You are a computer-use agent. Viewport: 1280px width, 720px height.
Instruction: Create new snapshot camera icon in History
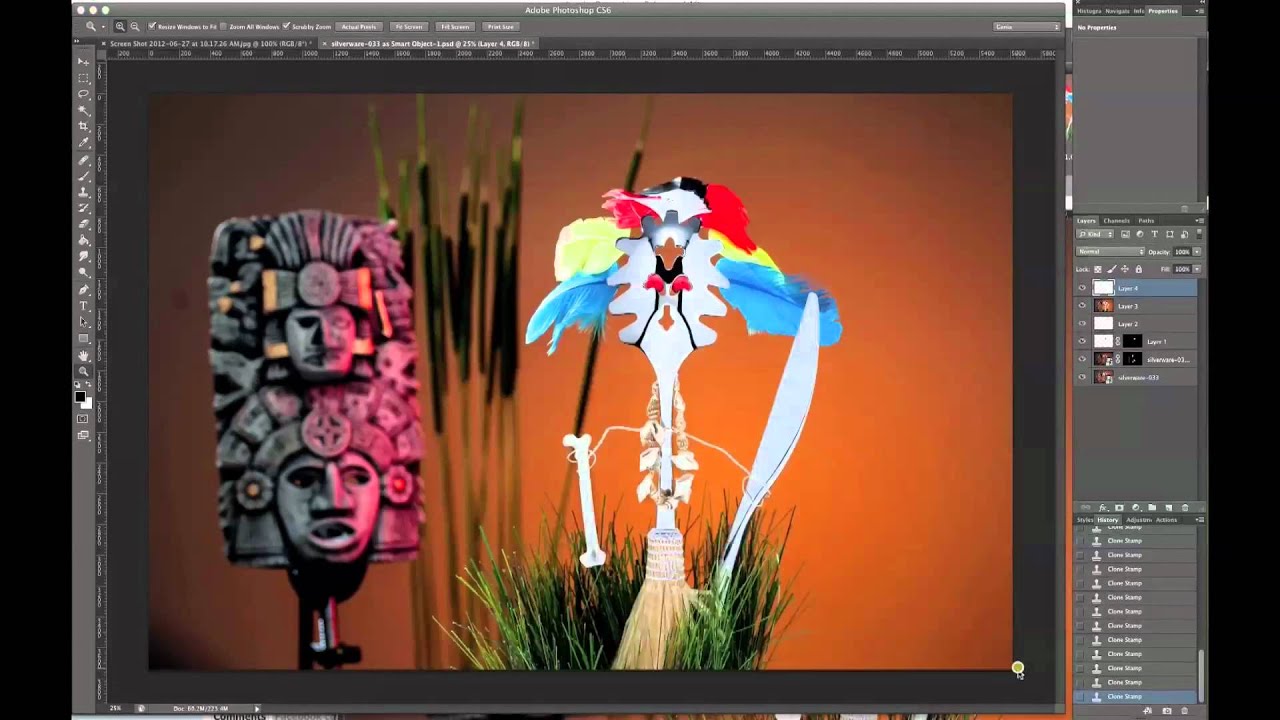pyautogui.click(x=1167, y=711)
